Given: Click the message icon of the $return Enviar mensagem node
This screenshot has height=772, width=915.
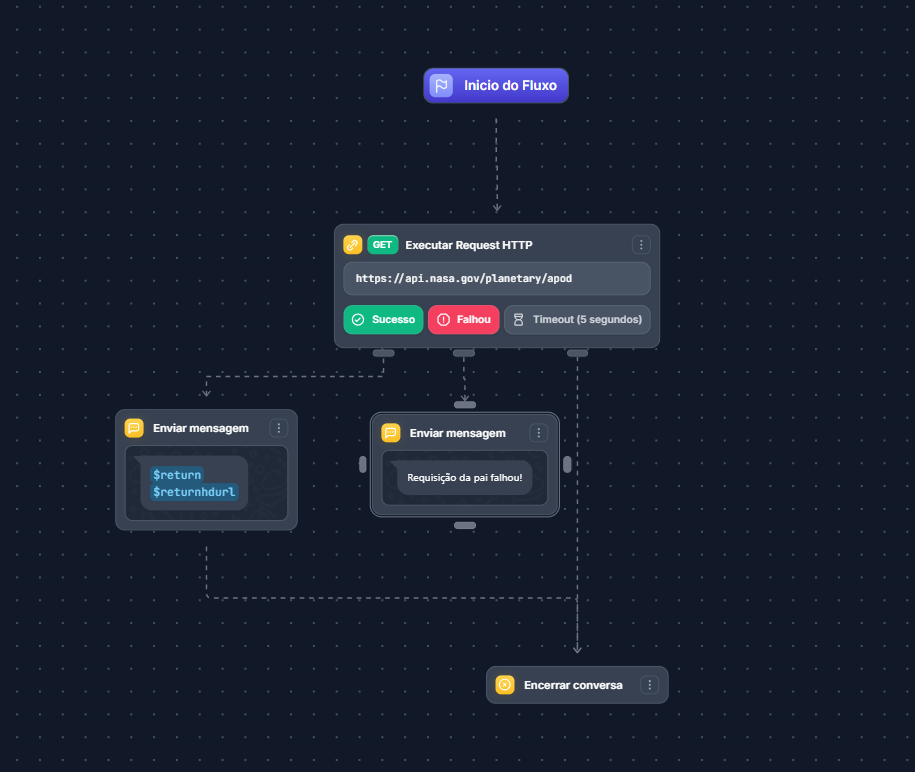Looking at the screenshot, I should pos(134,428).
